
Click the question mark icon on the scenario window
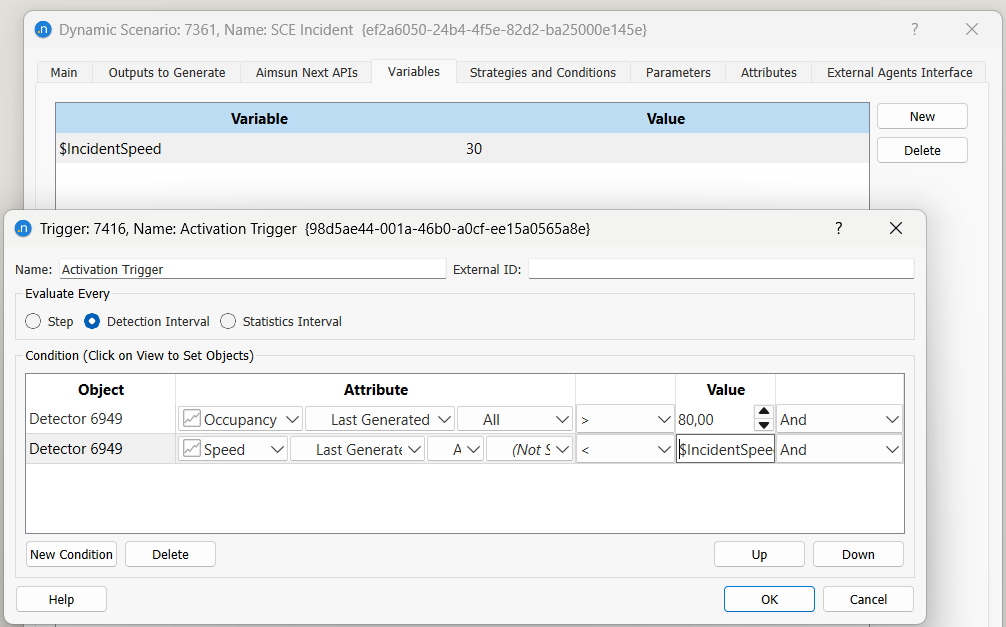(x=914, y=30)
